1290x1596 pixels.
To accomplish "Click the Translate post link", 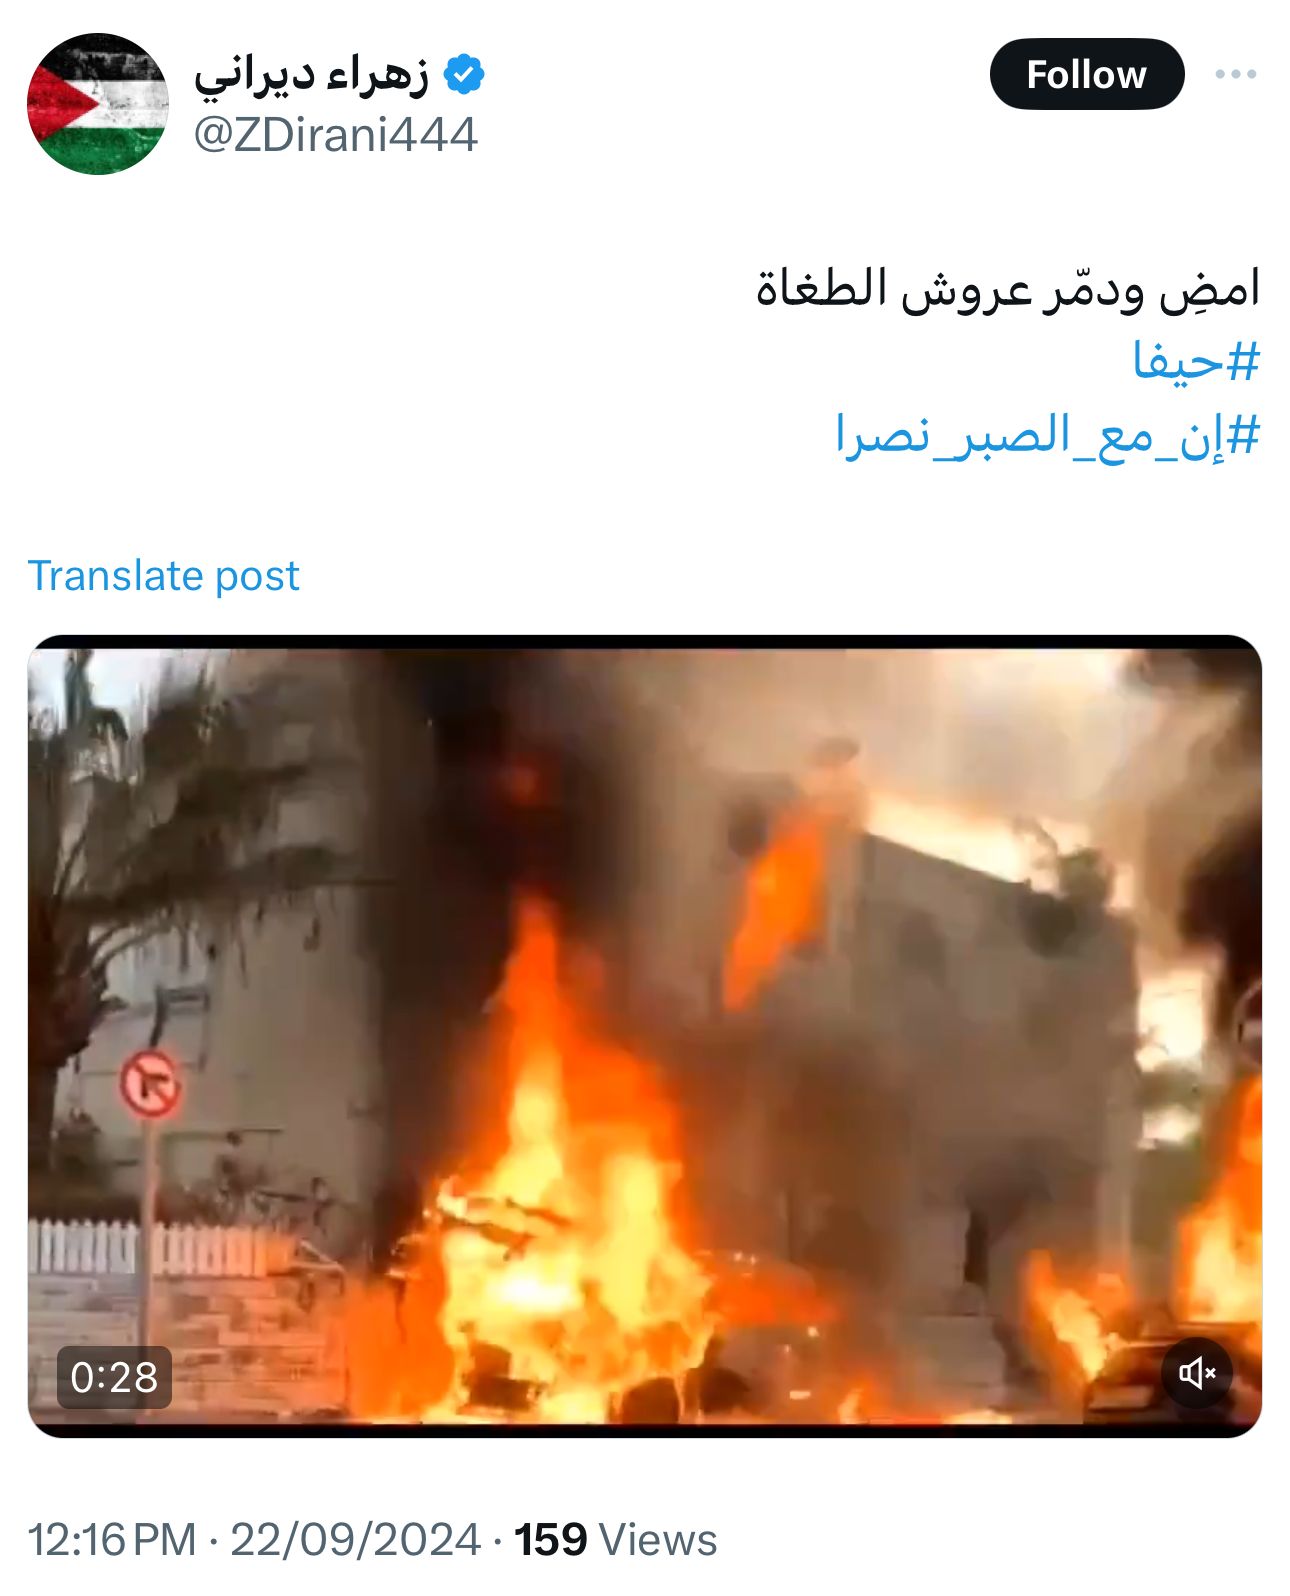I will [163, 575].
